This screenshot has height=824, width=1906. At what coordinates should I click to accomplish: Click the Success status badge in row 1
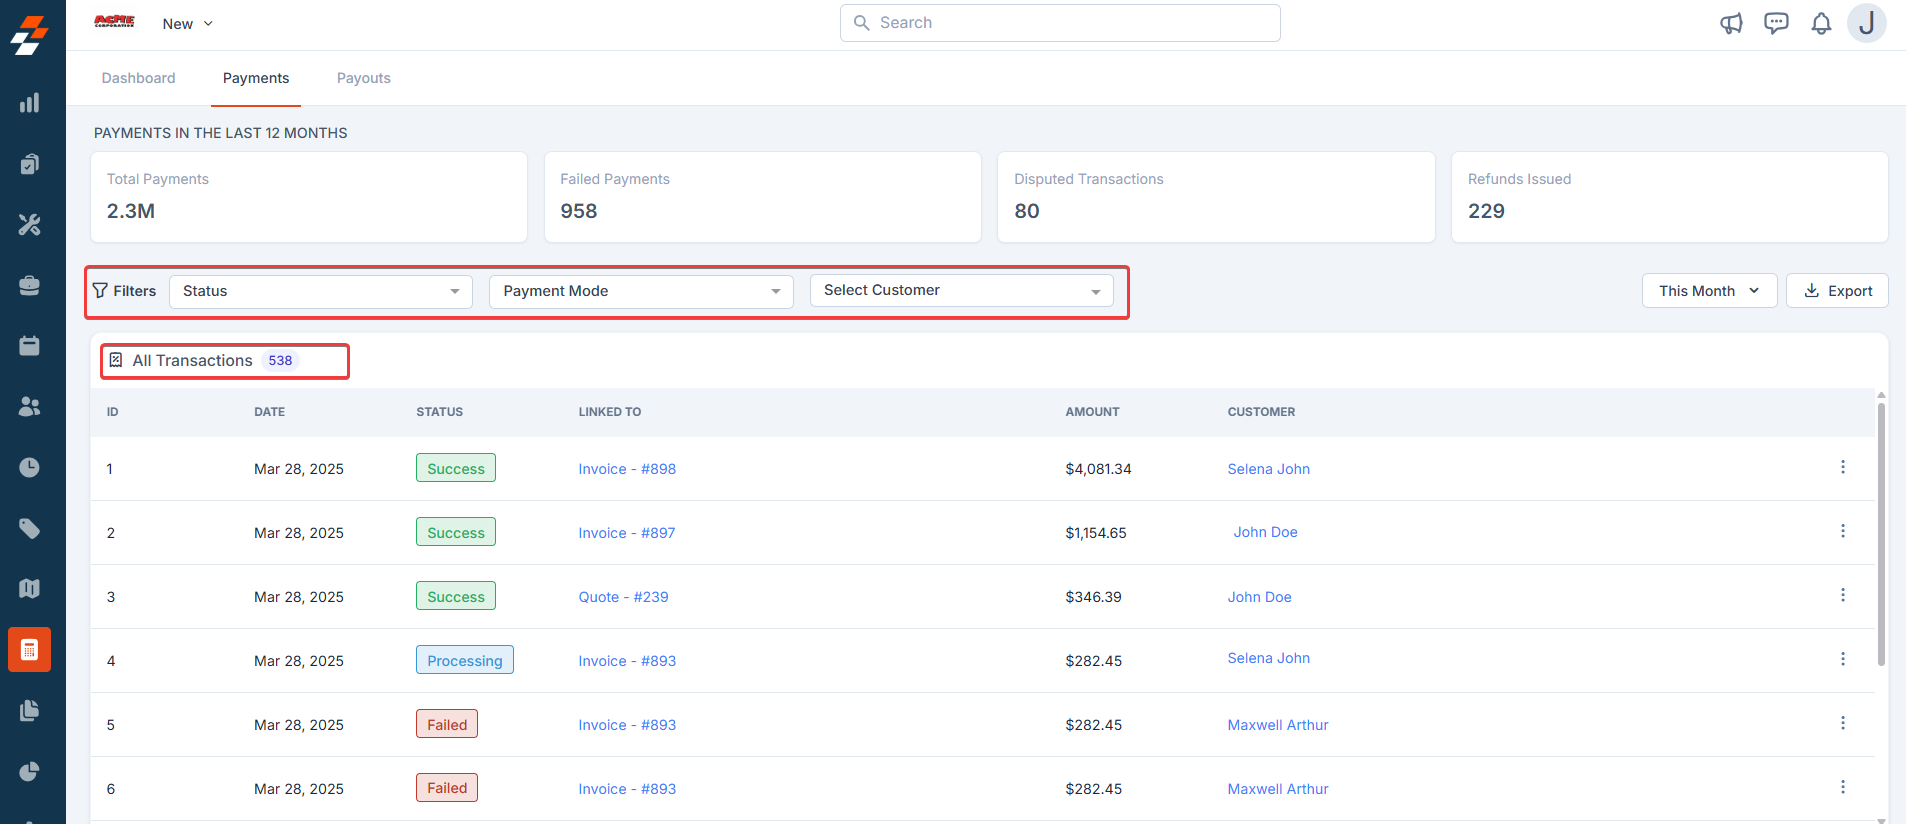[x=456, y=468]
